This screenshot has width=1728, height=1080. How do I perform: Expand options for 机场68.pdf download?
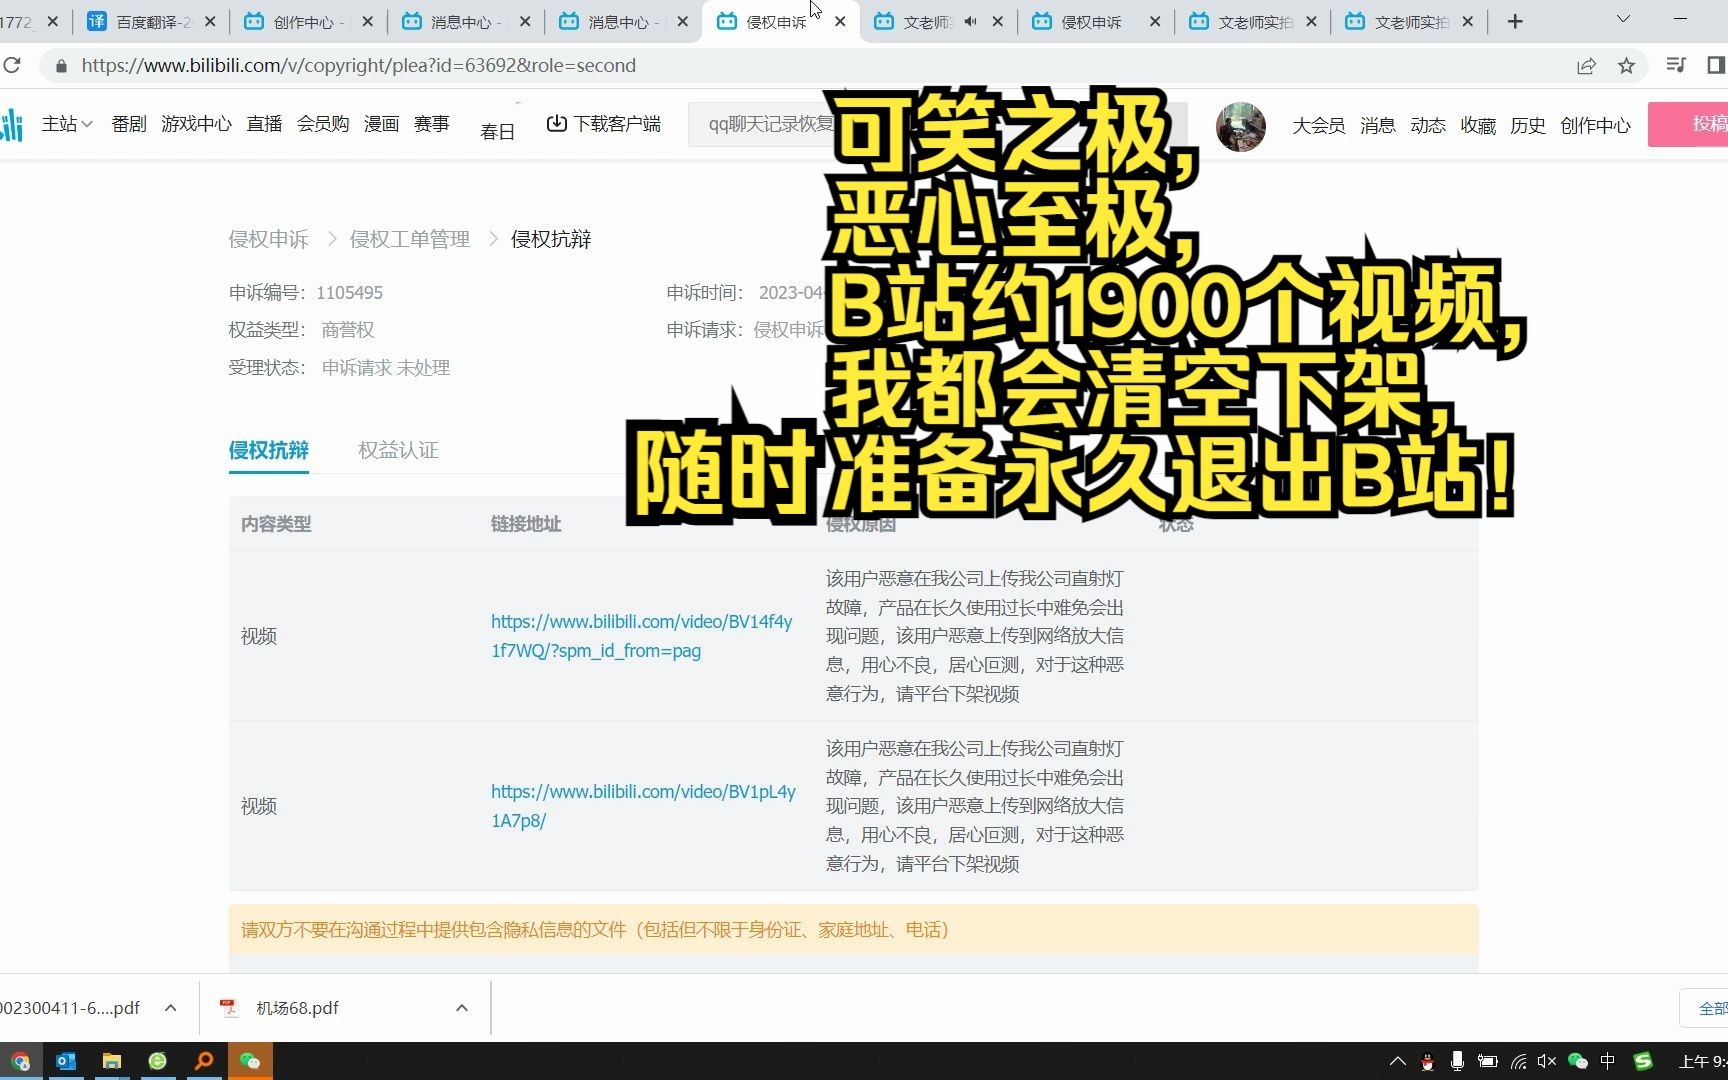pyautogui.click(x=461, y=1008)
